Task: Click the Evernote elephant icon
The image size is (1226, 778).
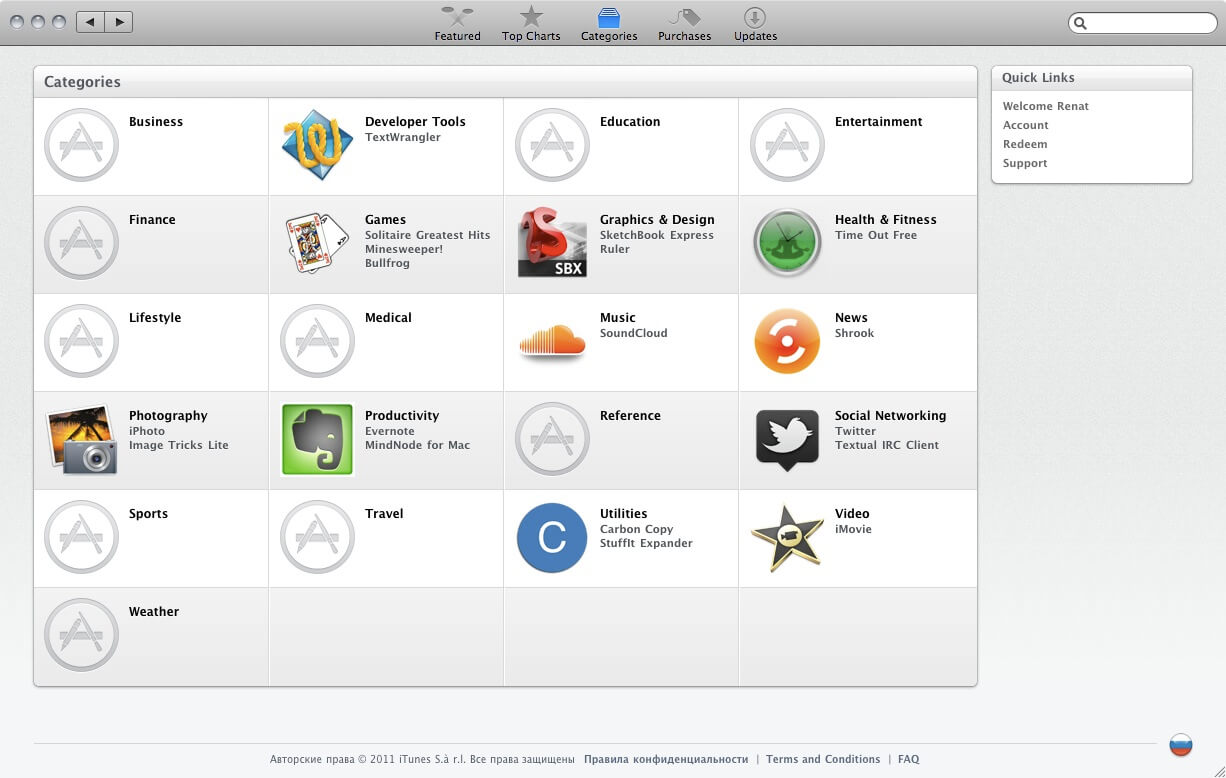Action: [317, 439]
